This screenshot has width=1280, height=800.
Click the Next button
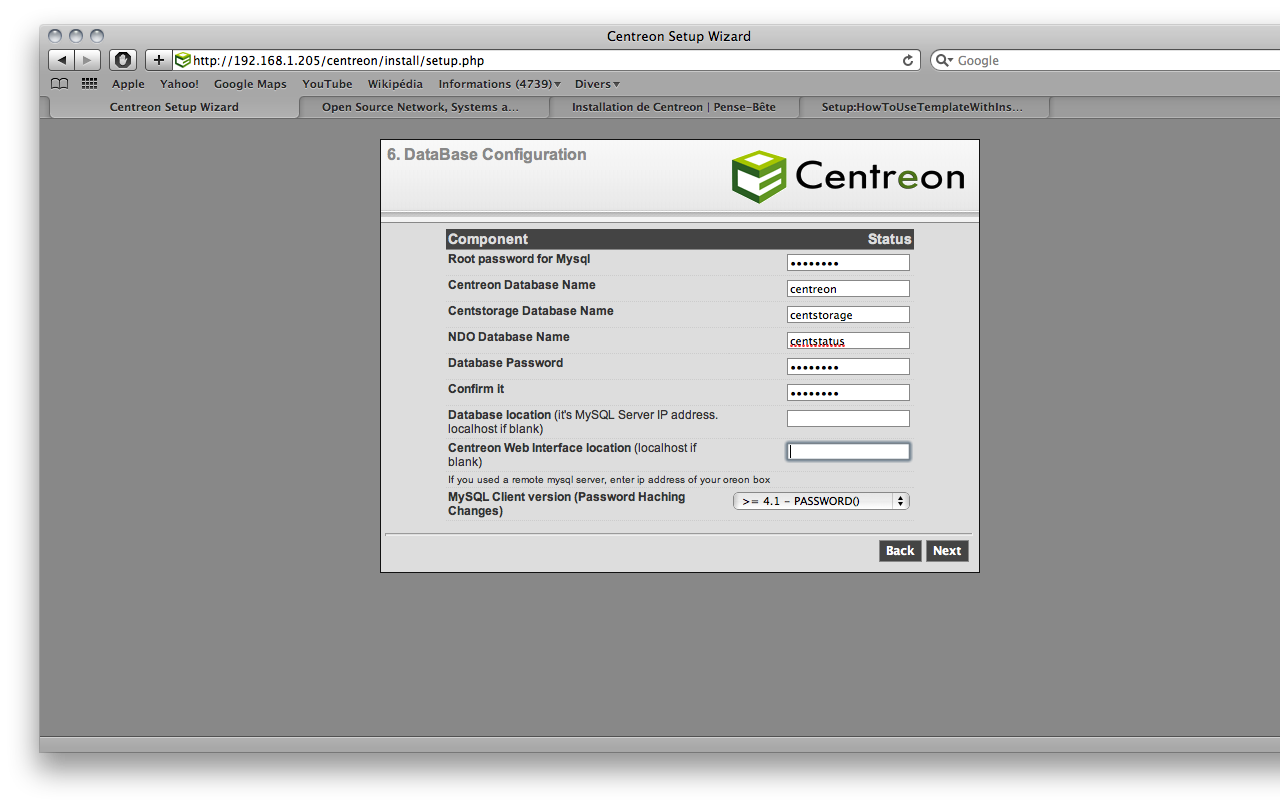[947, 551]
